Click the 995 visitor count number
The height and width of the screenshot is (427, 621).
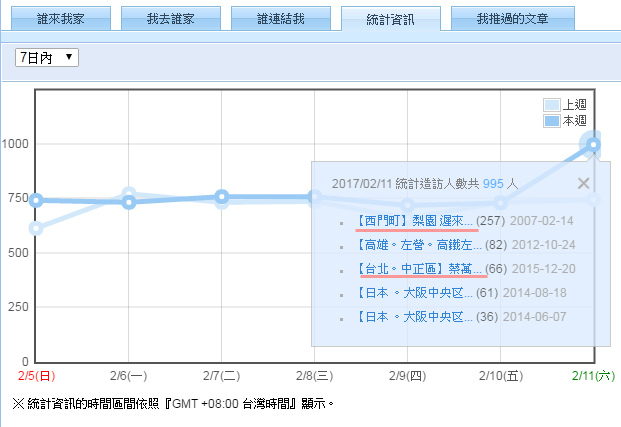point(493,184)
